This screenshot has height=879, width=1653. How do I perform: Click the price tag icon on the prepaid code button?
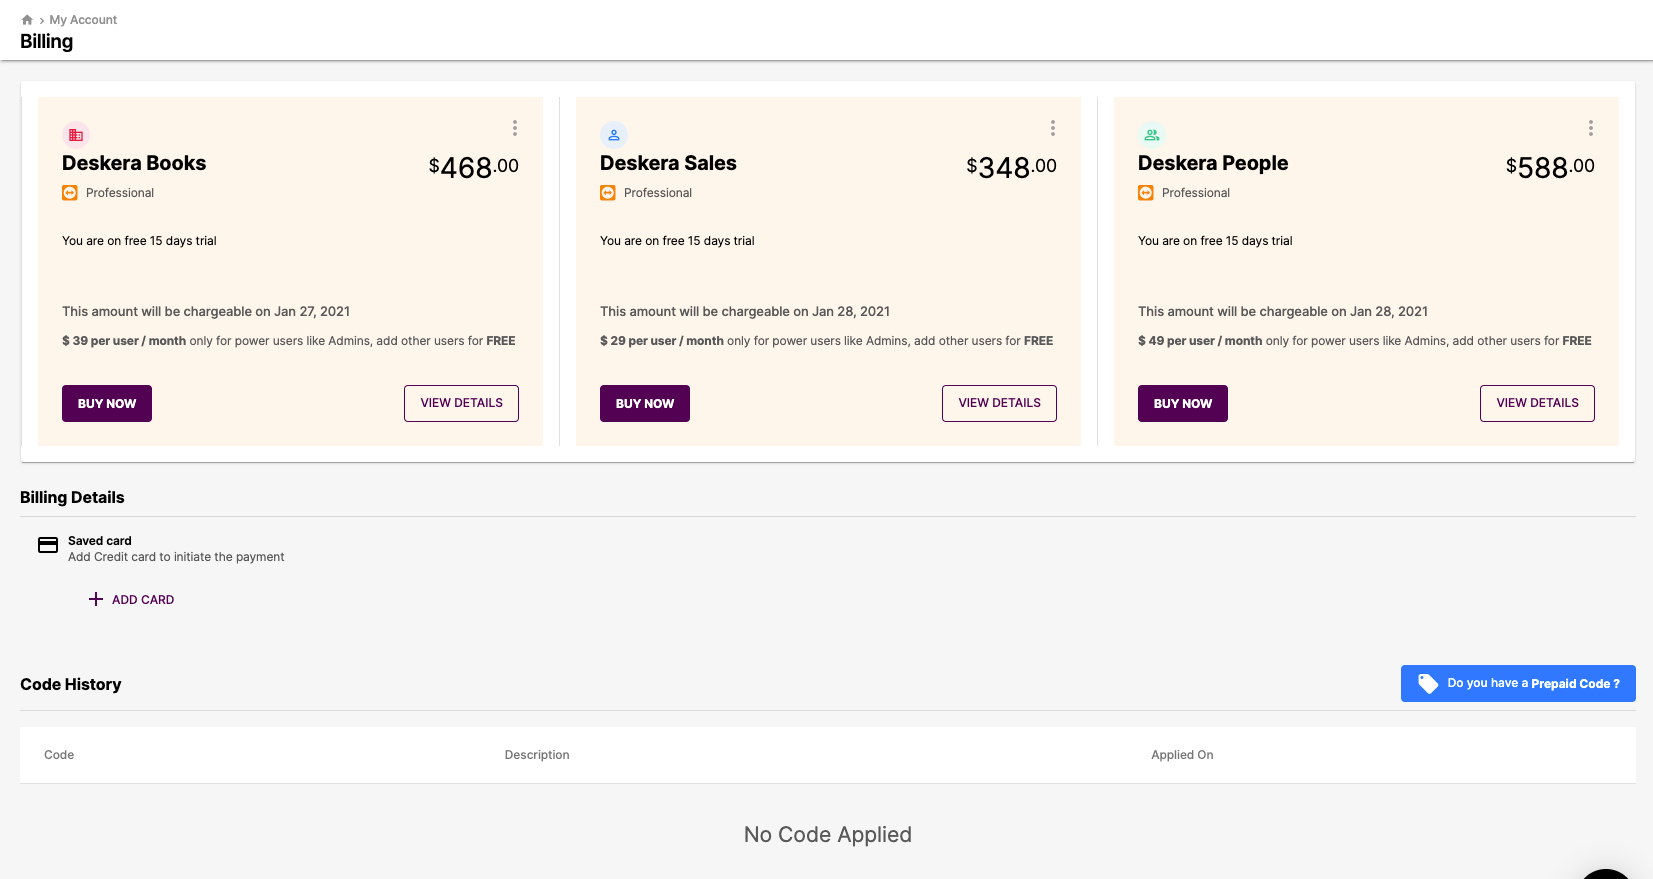pos(1428,683)
